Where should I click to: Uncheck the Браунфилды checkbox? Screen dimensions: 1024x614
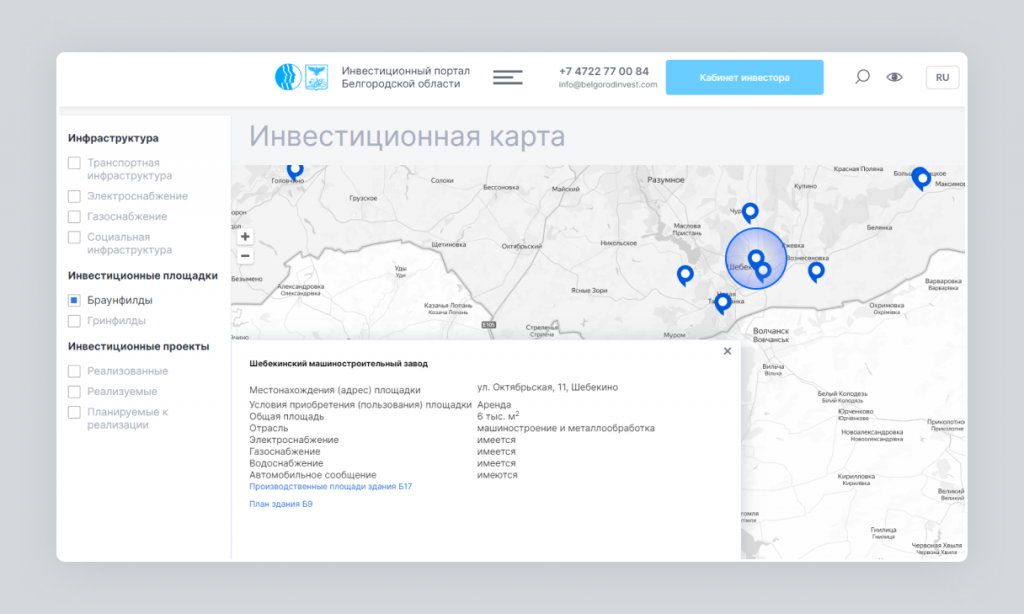74,300
